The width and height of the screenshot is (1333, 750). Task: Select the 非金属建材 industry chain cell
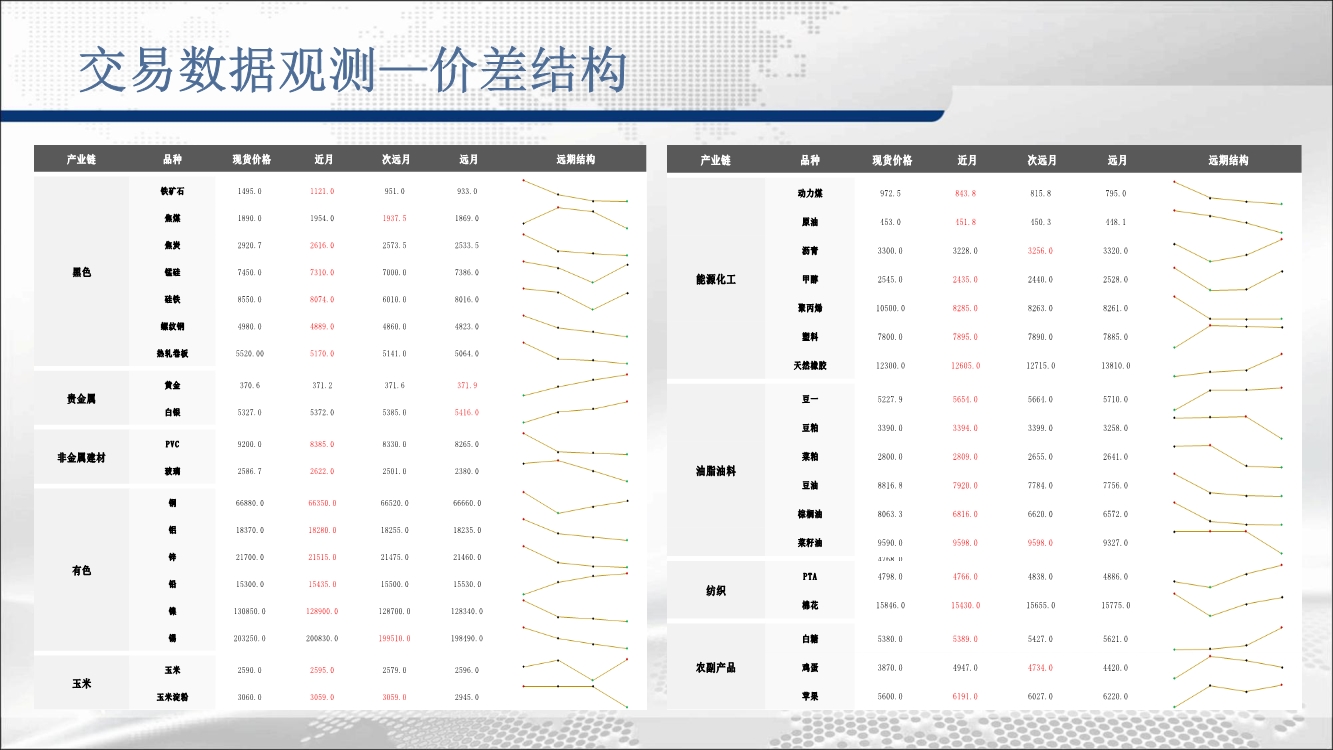tap(81, 457)
